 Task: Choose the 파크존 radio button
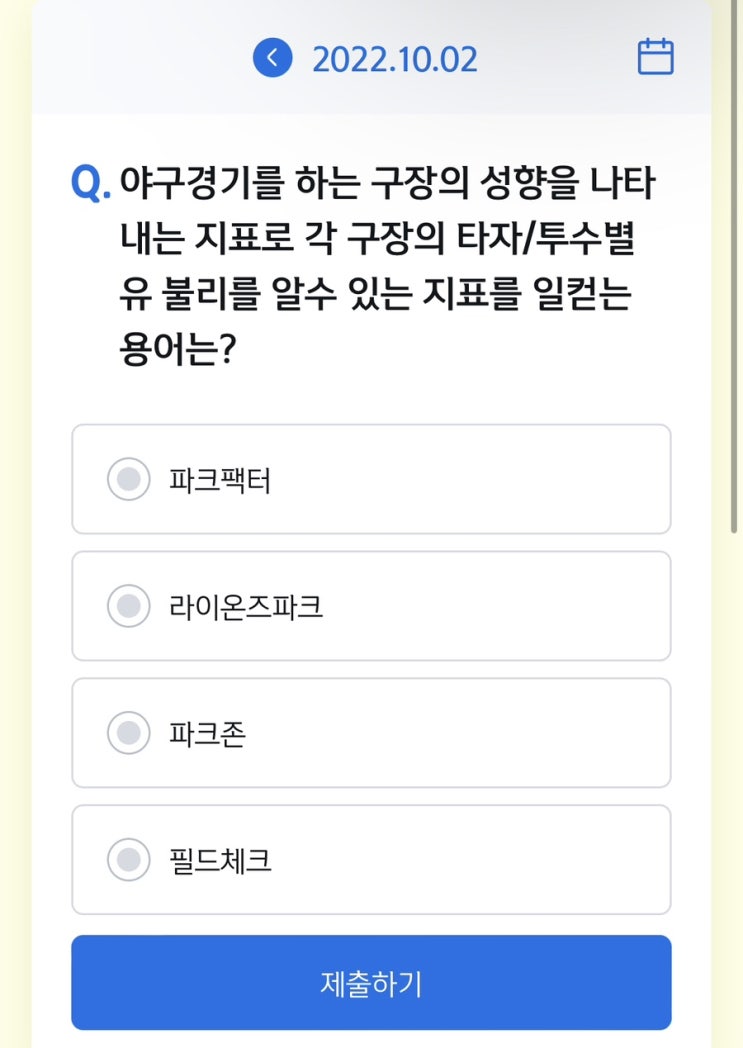(x=128, y=734)
